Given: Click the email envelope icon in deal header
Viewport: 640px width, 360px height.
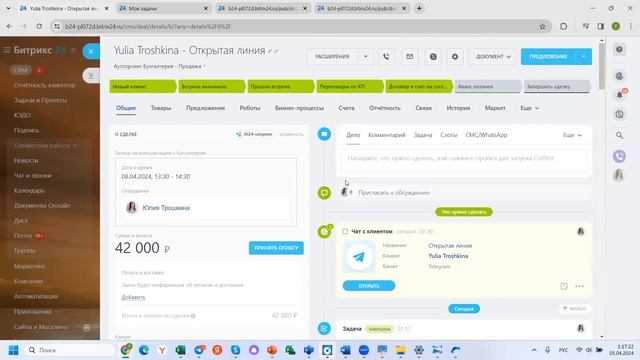Looking at the screenshot, I should [x=409, y=56].
